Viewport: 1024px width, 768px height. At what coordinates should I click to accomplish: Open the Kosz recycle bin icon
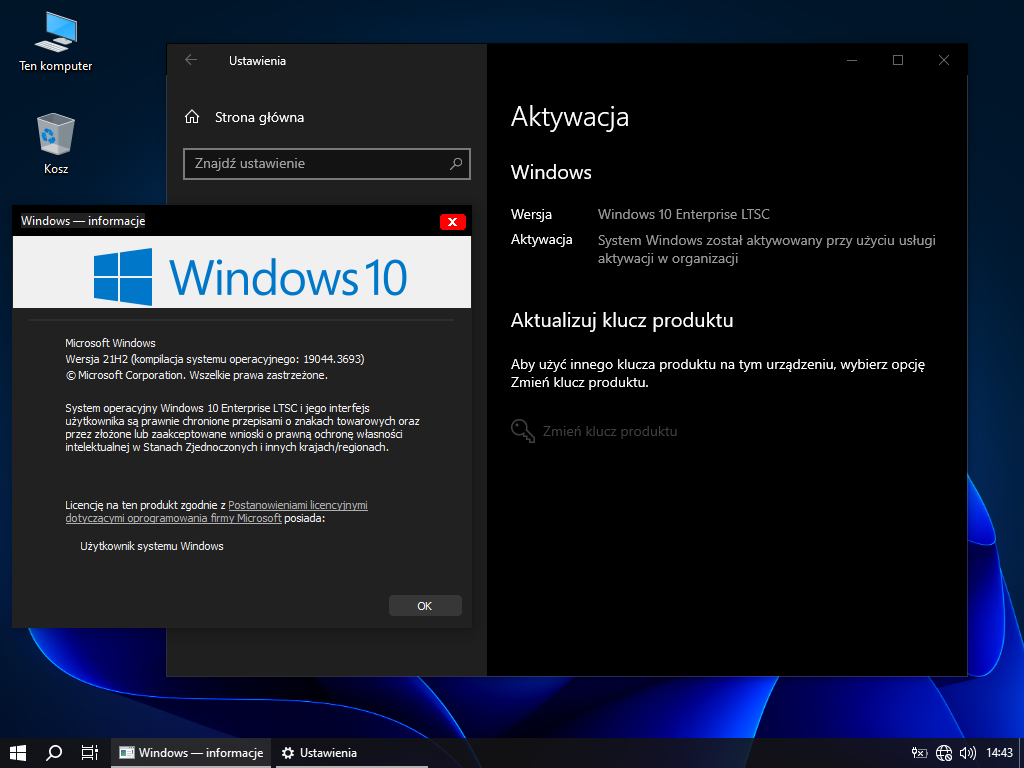(56, 142)
